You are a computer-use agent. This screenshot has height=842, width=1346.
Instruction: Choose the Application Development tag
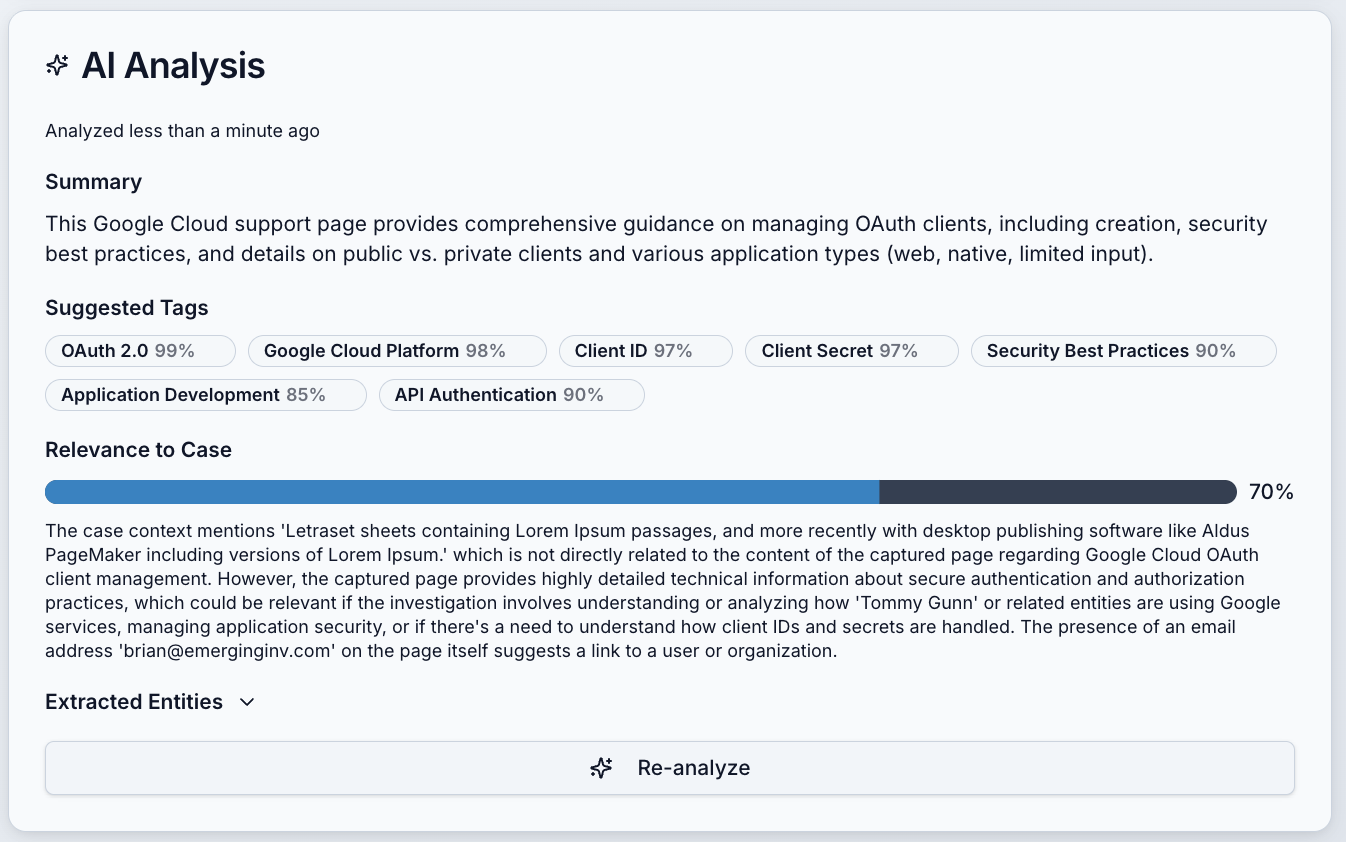pos(206,395)
